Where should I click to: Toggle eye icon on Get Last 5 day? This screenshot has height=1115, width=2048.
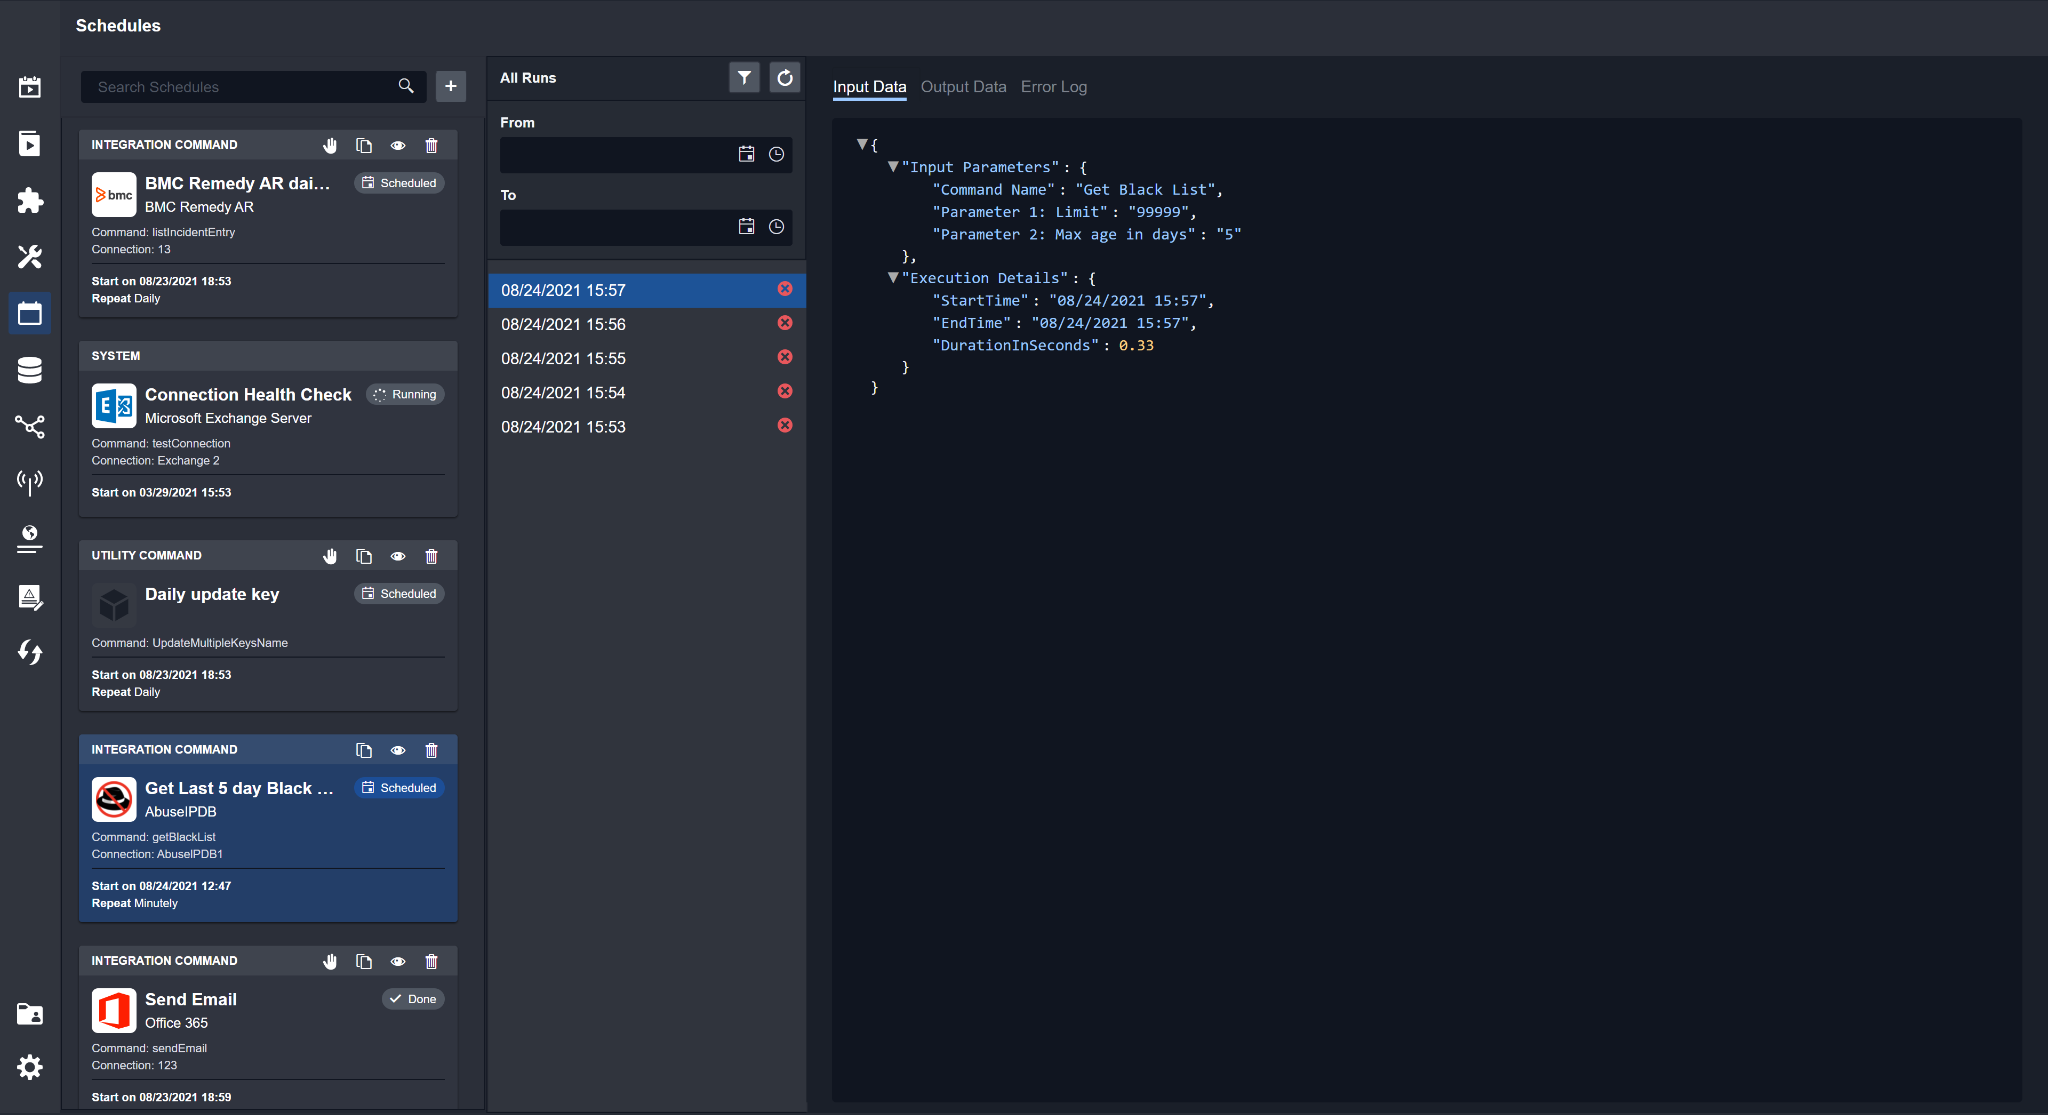pyautogui.click(x=398, y=751)
